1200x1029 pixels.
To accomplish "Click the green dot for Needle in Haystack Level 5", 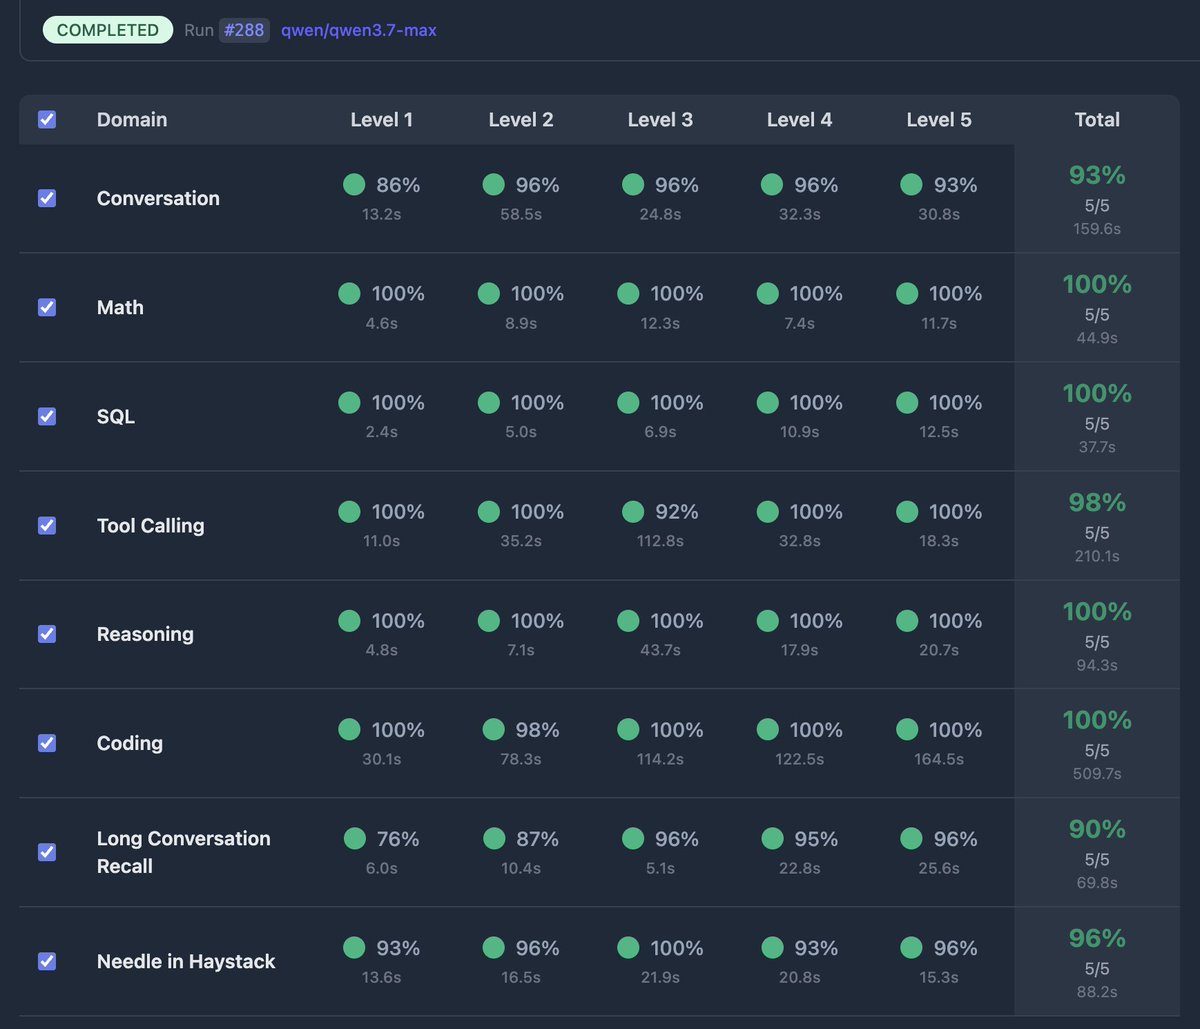I will tap(911, 947).
